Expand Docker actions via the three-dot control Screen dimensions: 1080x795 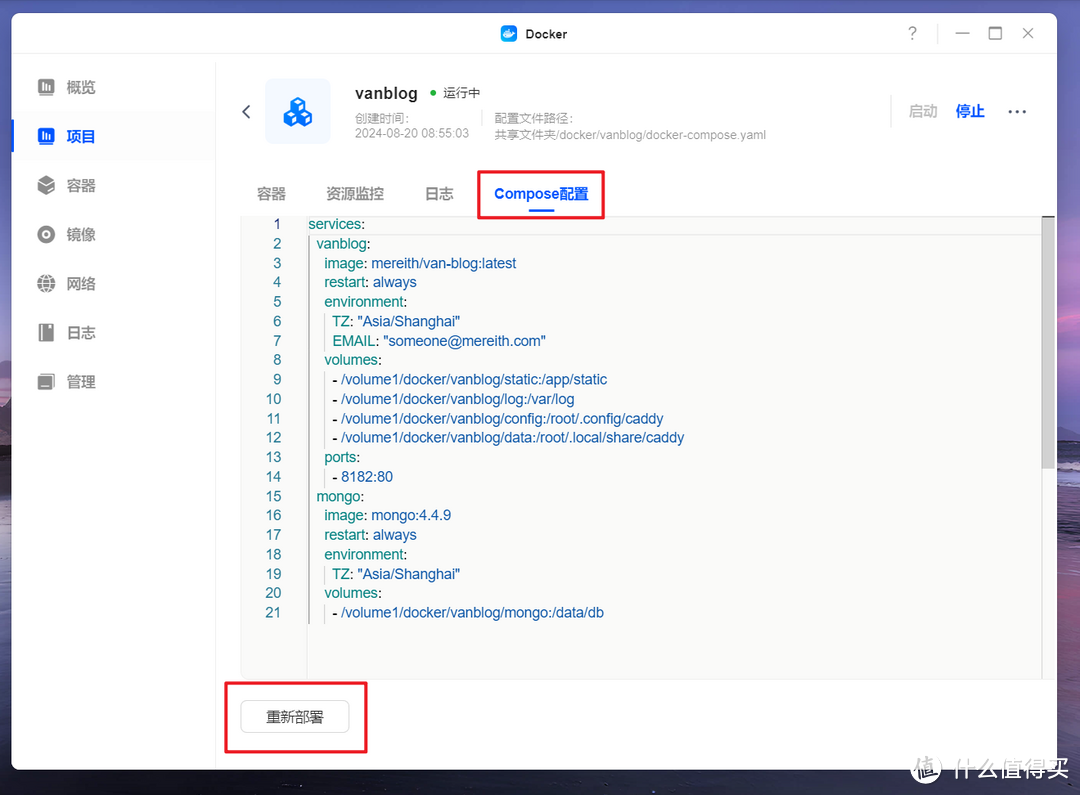[x=1017, y=111]
